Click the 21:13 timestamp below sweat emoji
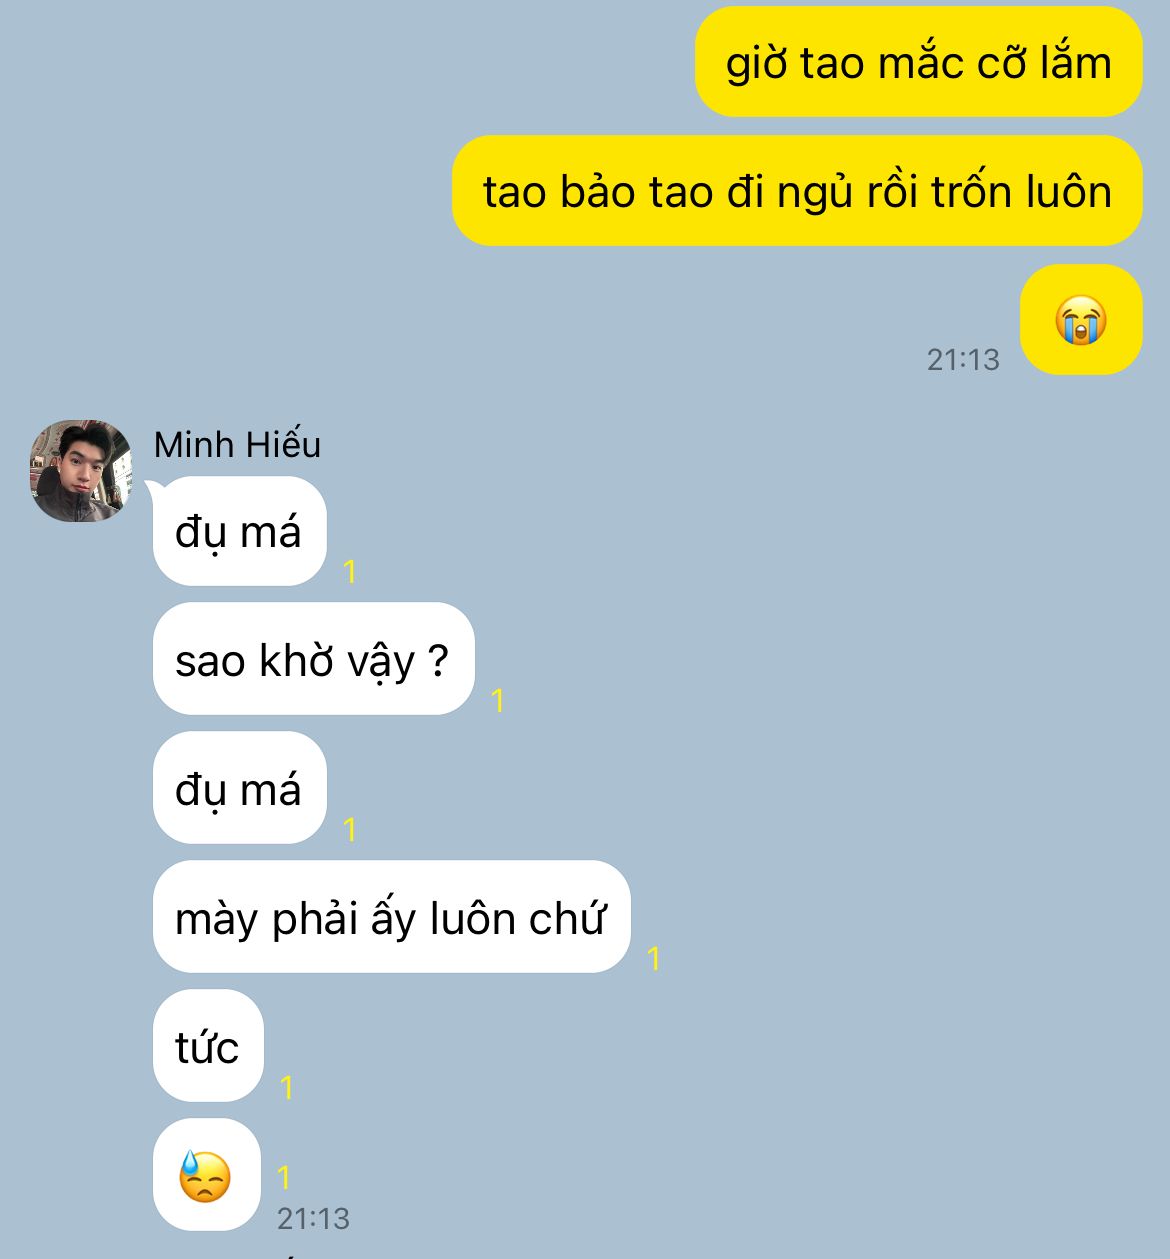 pyautogui.click(x=313, y=1218)
